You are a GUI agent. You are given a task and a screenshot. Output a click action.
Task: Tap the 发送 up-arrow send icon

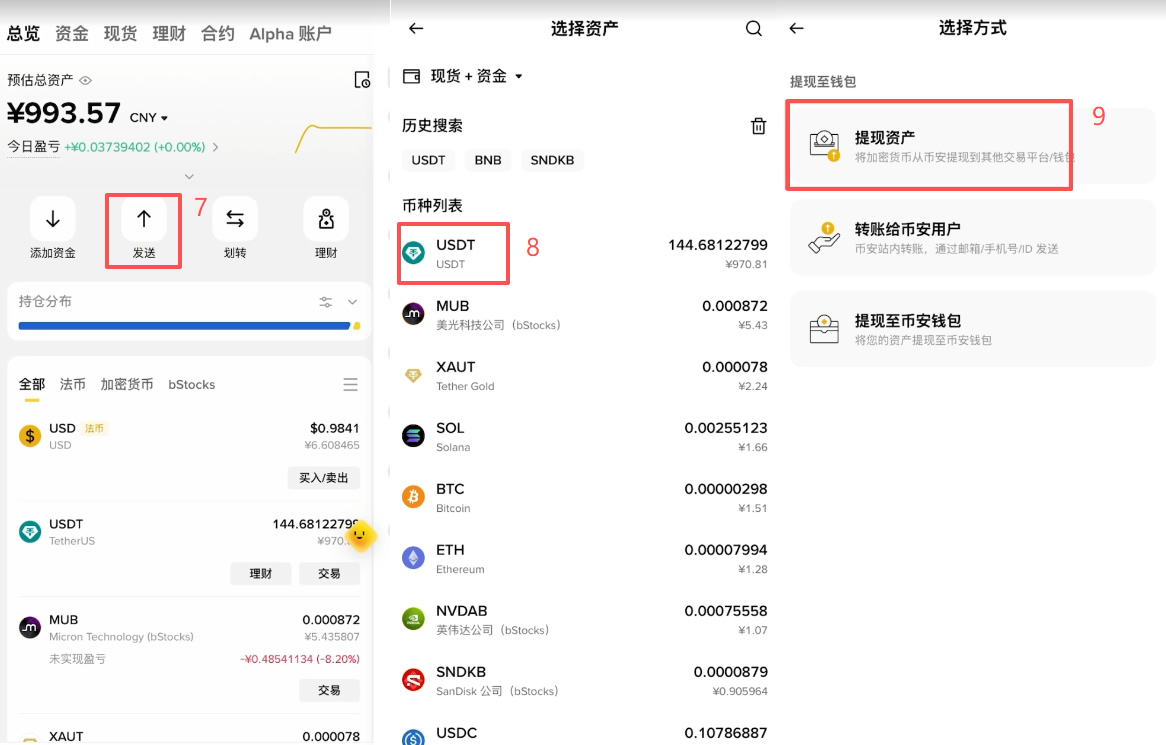click(x=144, y=219)
